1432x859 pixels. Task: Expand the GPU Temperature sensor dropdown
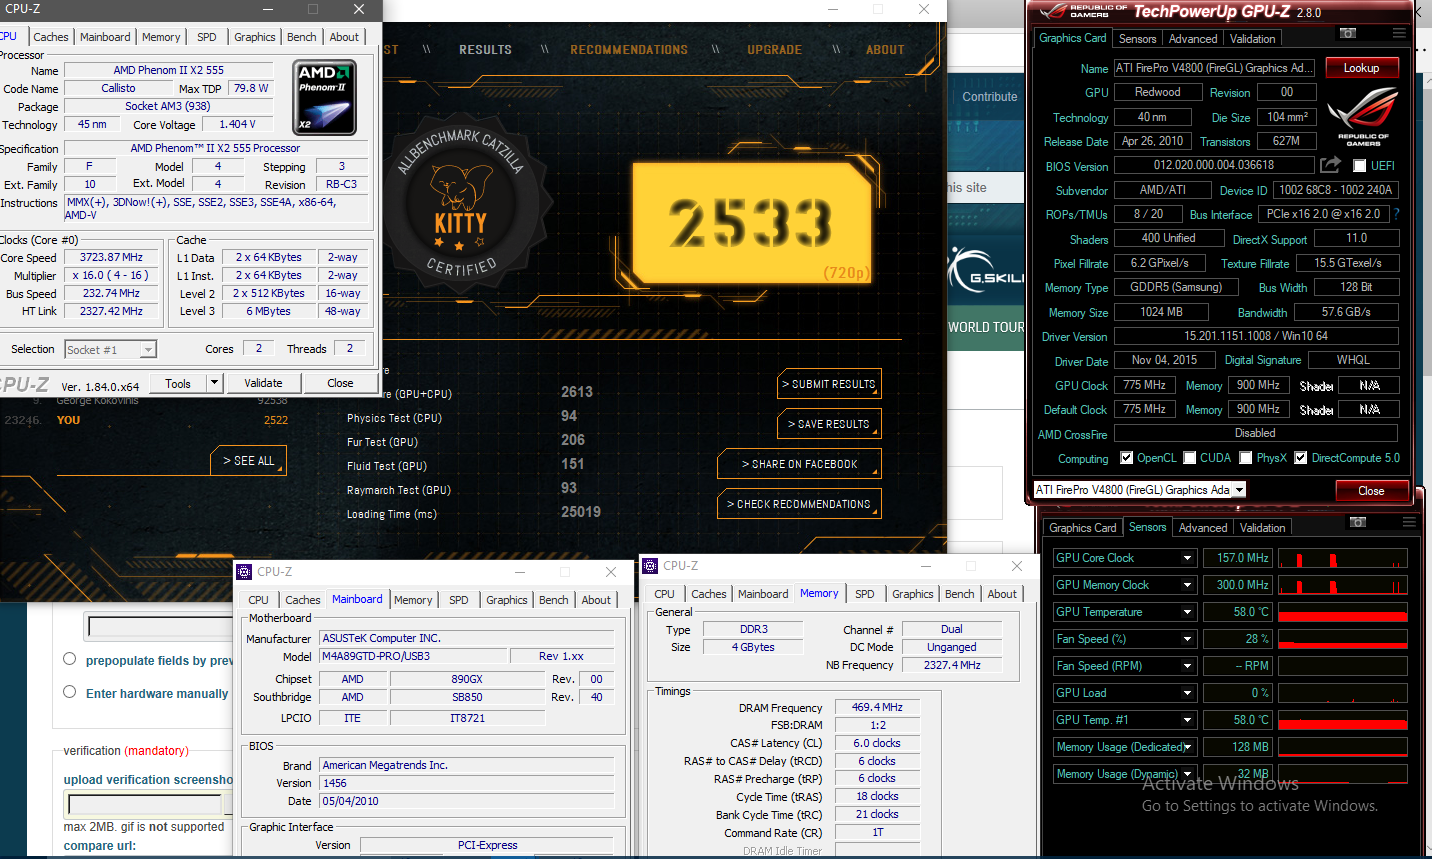(1188, 612)
